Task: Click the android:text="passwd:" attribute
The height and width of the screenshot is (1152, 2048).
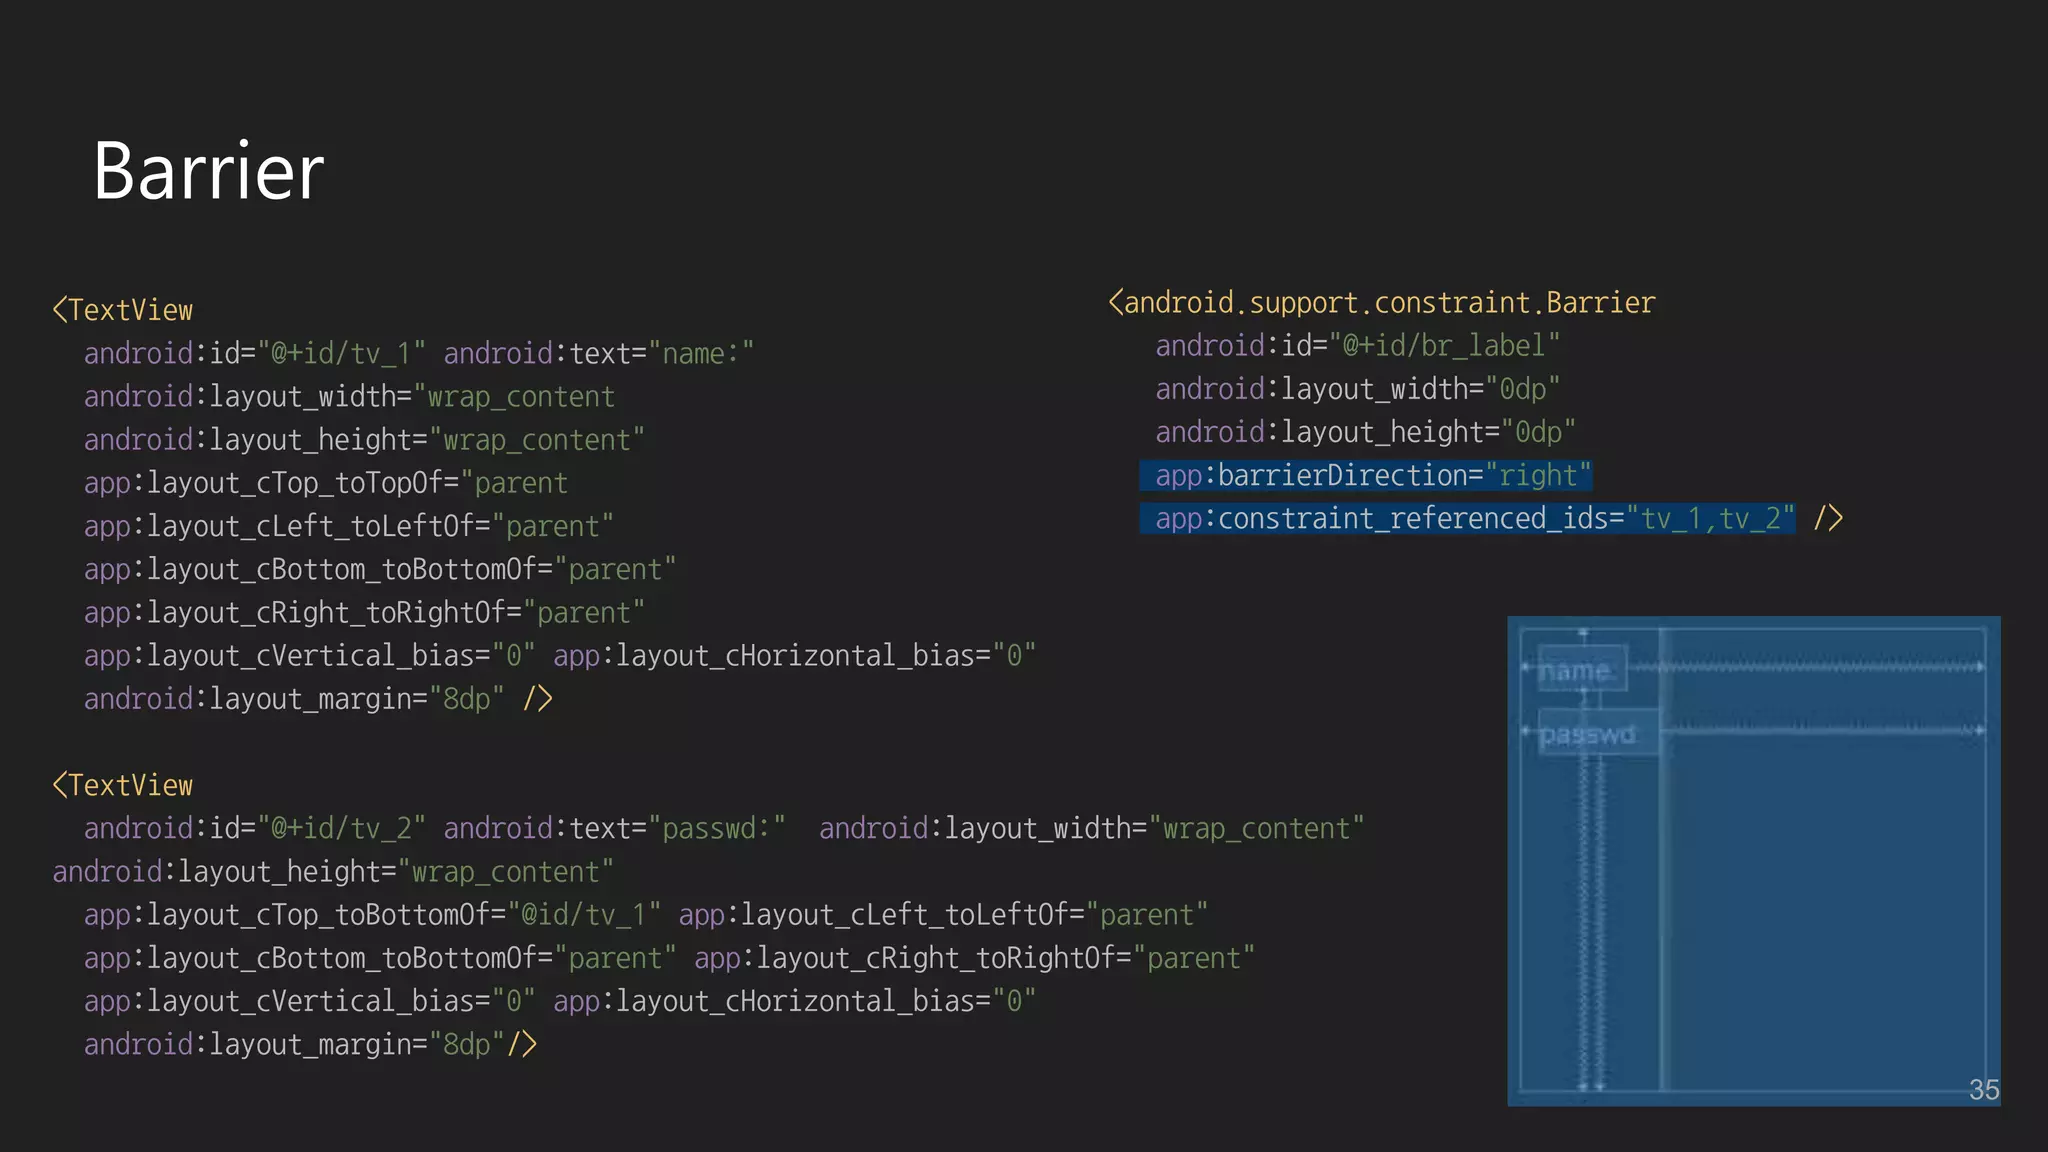Action: (614, 829)
